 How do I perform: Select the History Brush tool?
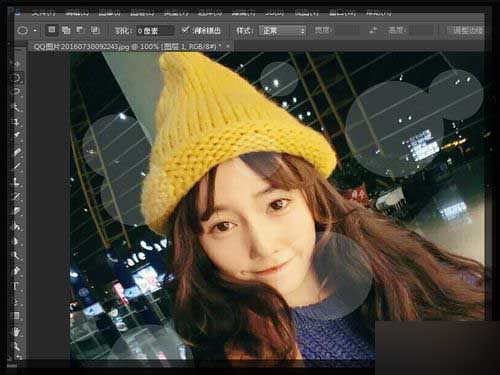(x=16, y=196)
